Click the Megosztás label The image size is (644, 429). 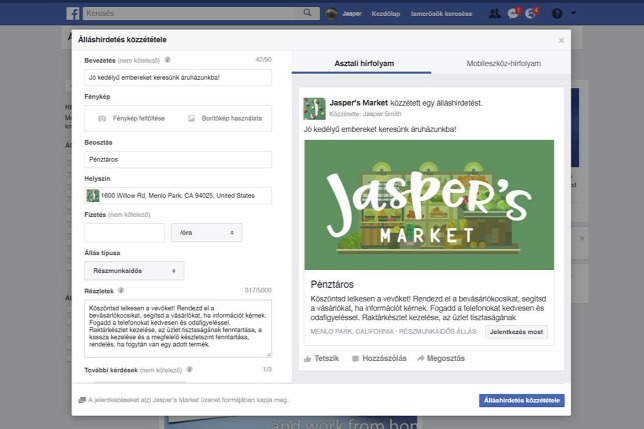446,358
